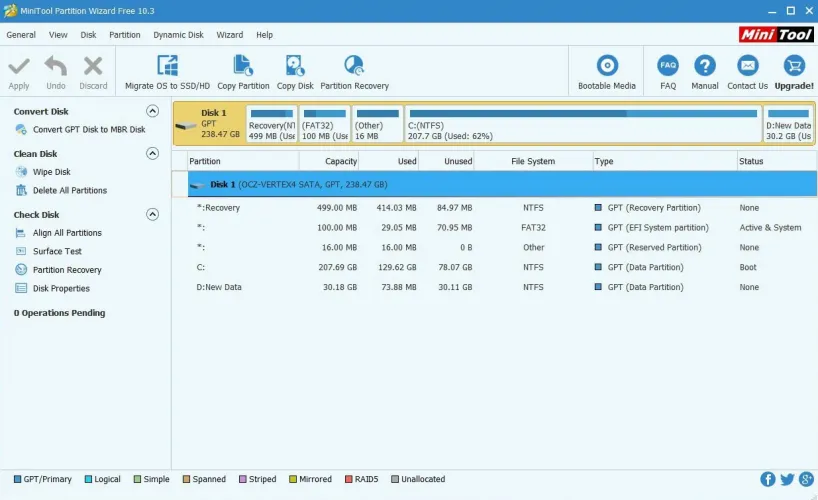Click the Contact Us envelope icon
818x500 pixels.
tap(747, 67)
